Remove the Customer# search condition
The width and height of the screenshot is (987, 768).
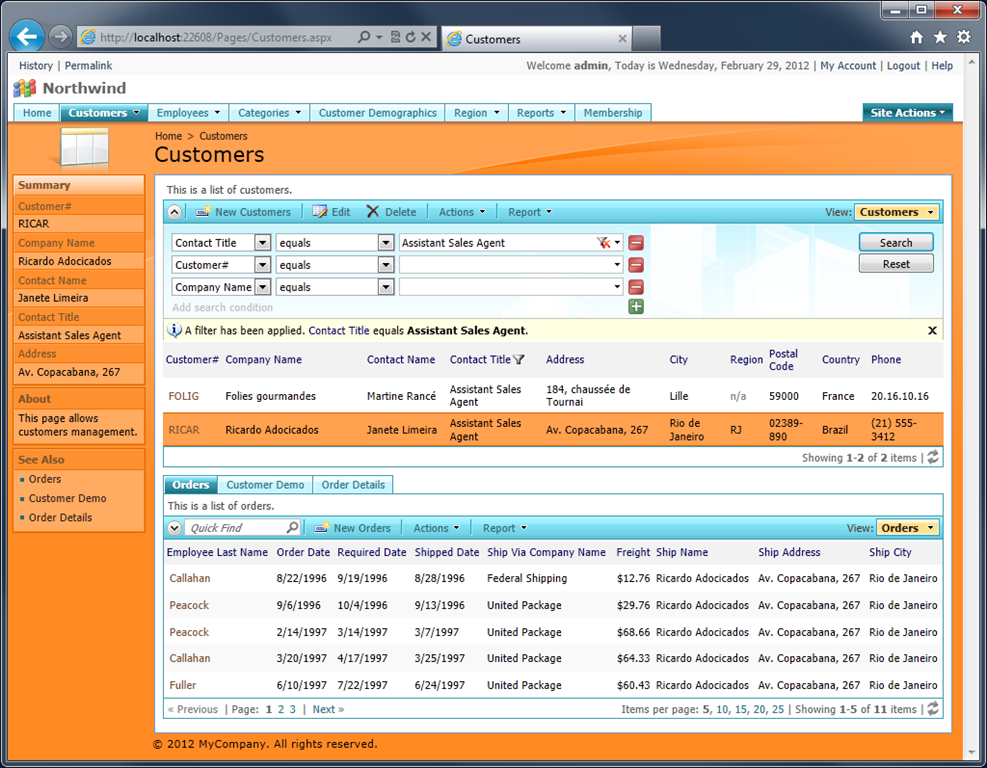pyautogui.click(x=636, y=265)
